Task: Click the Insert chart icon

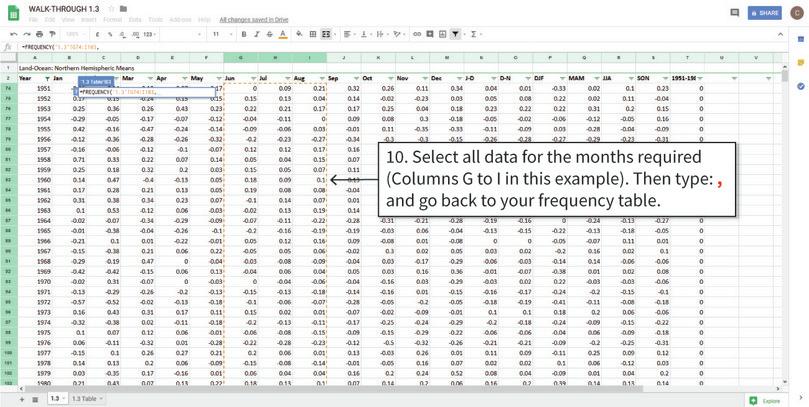Action: tap(443, 34)
